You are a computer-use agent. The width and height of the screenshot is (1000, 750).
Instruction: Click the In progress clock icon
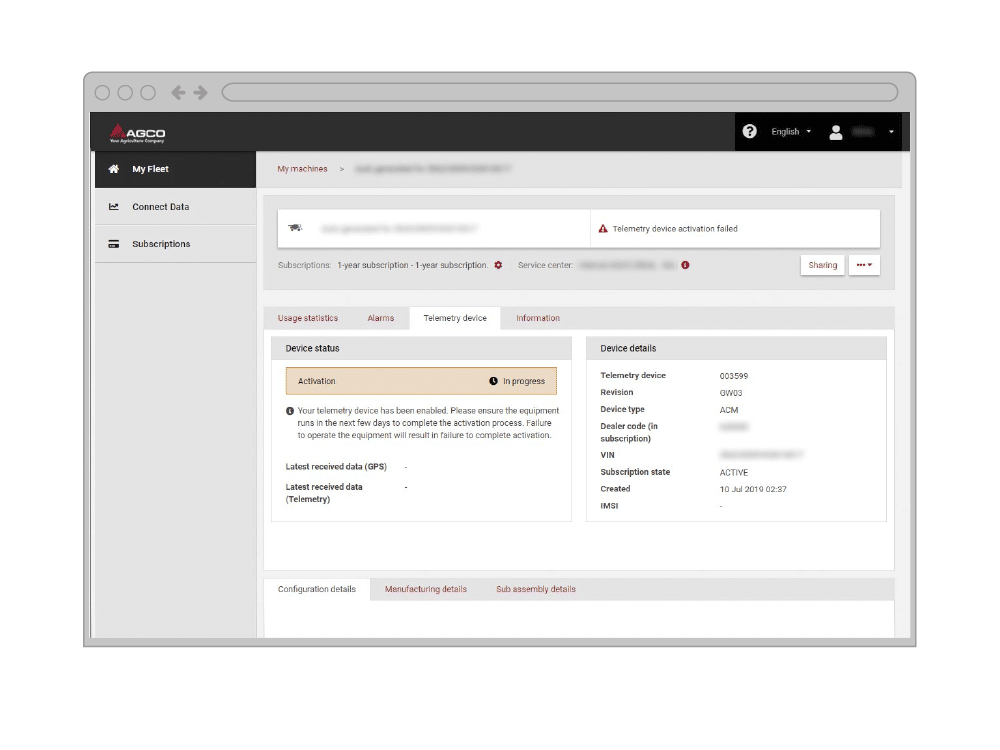point(493,381)
